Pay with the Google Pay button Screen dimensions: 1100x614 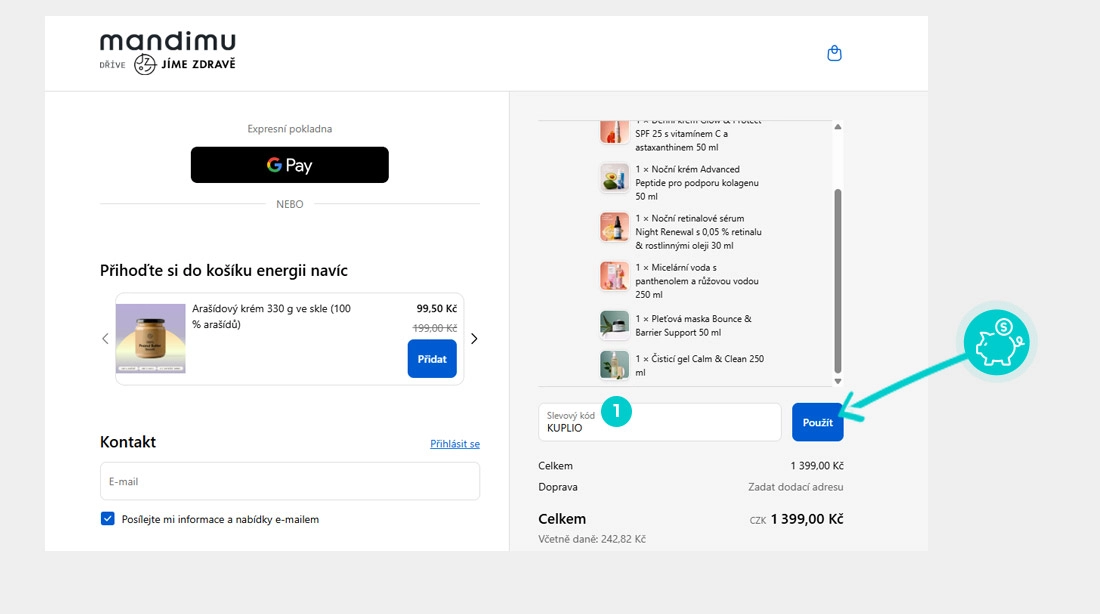pos(289,165)
